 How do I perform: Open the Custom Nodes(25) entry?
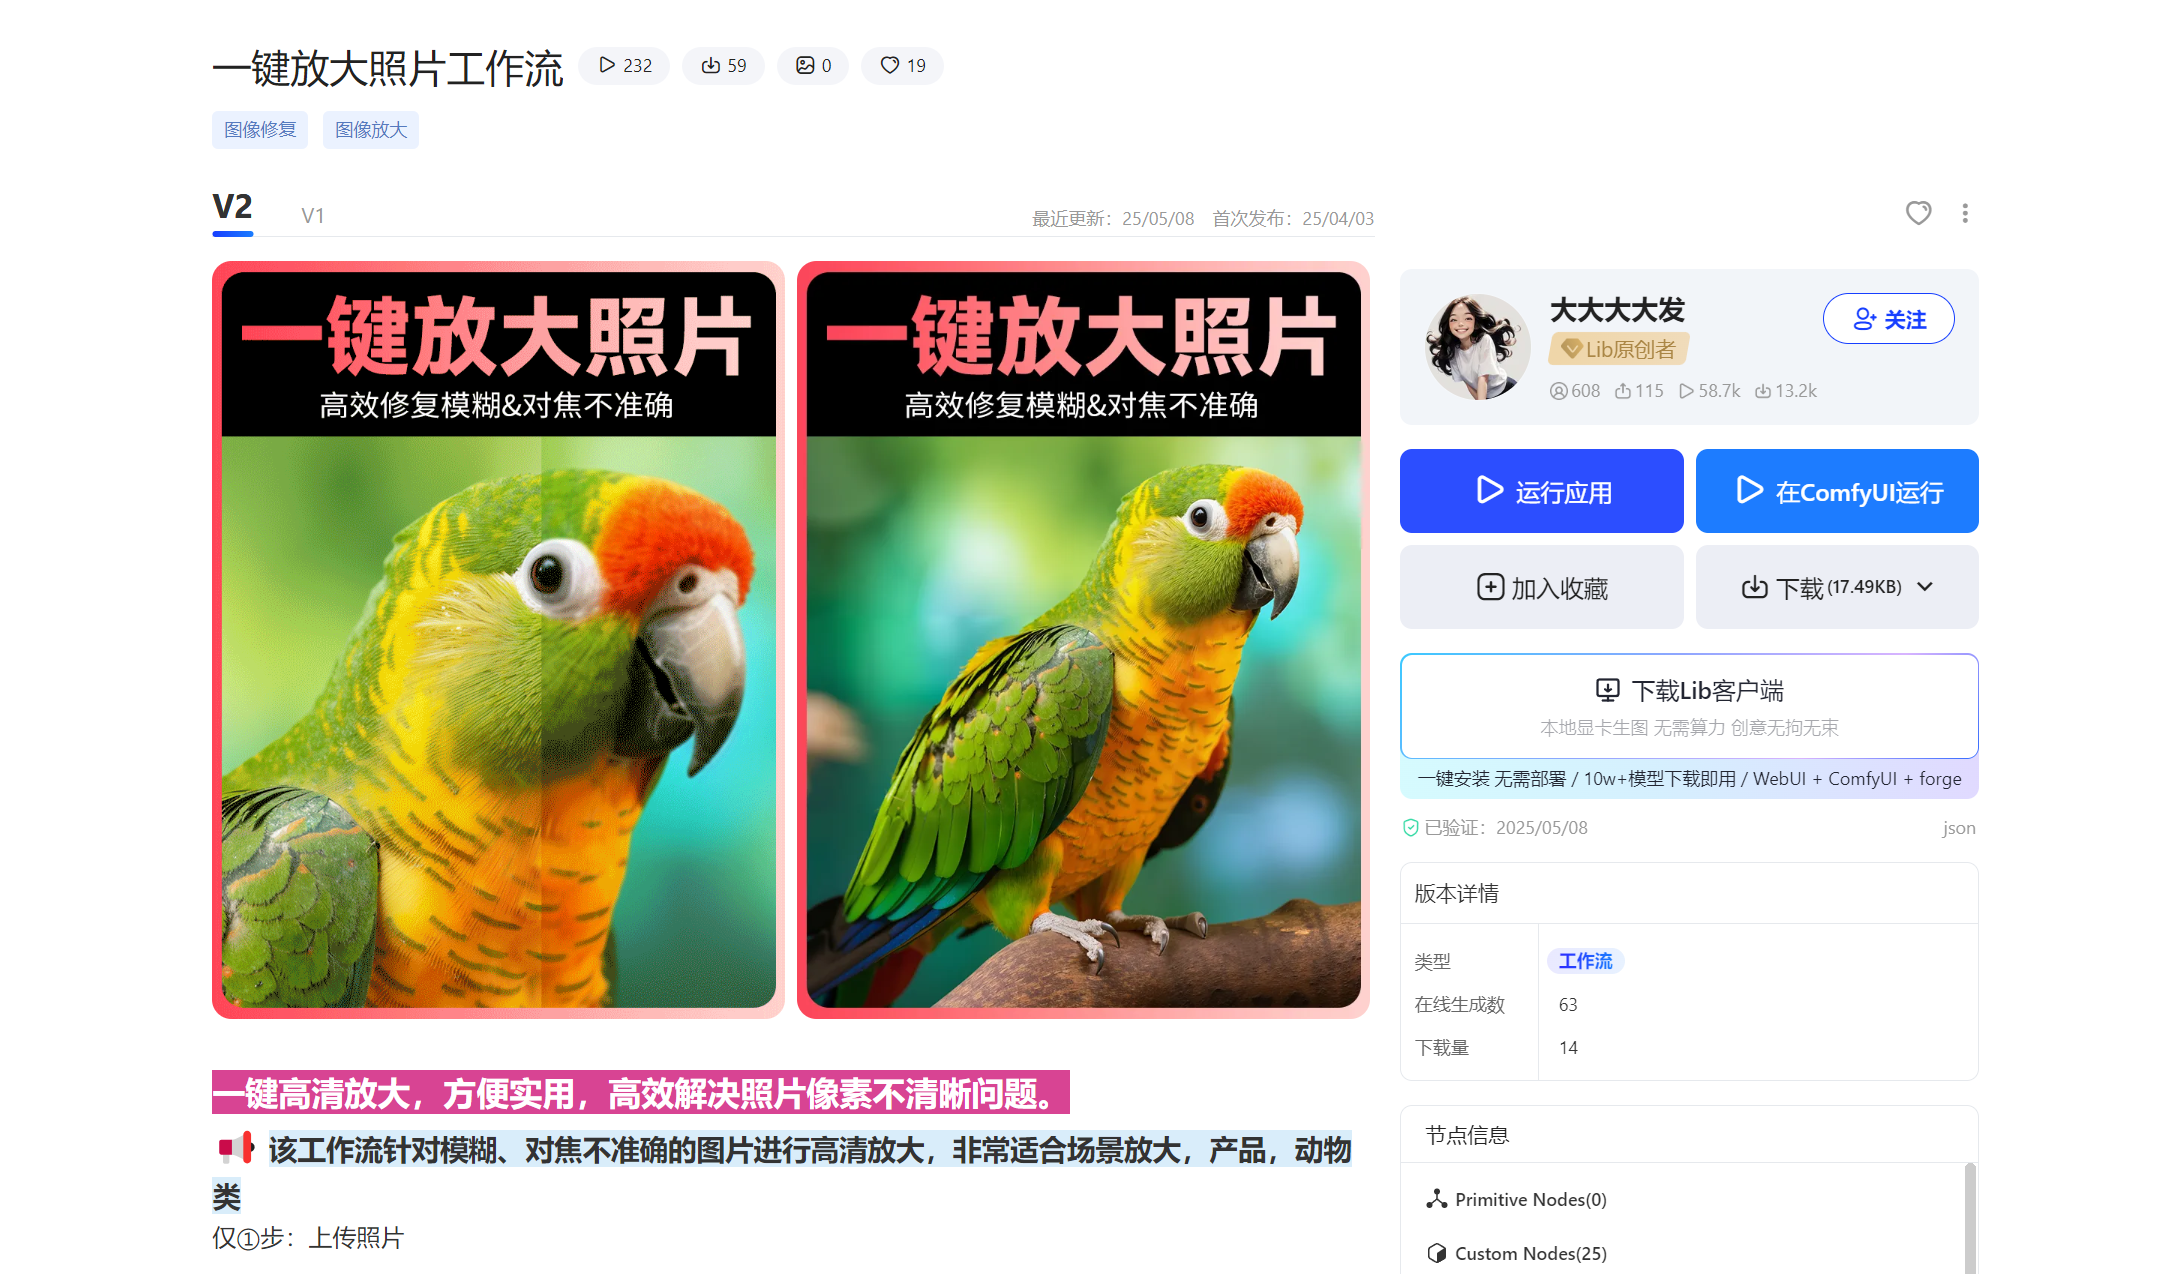click(x=1517, y=1253)
